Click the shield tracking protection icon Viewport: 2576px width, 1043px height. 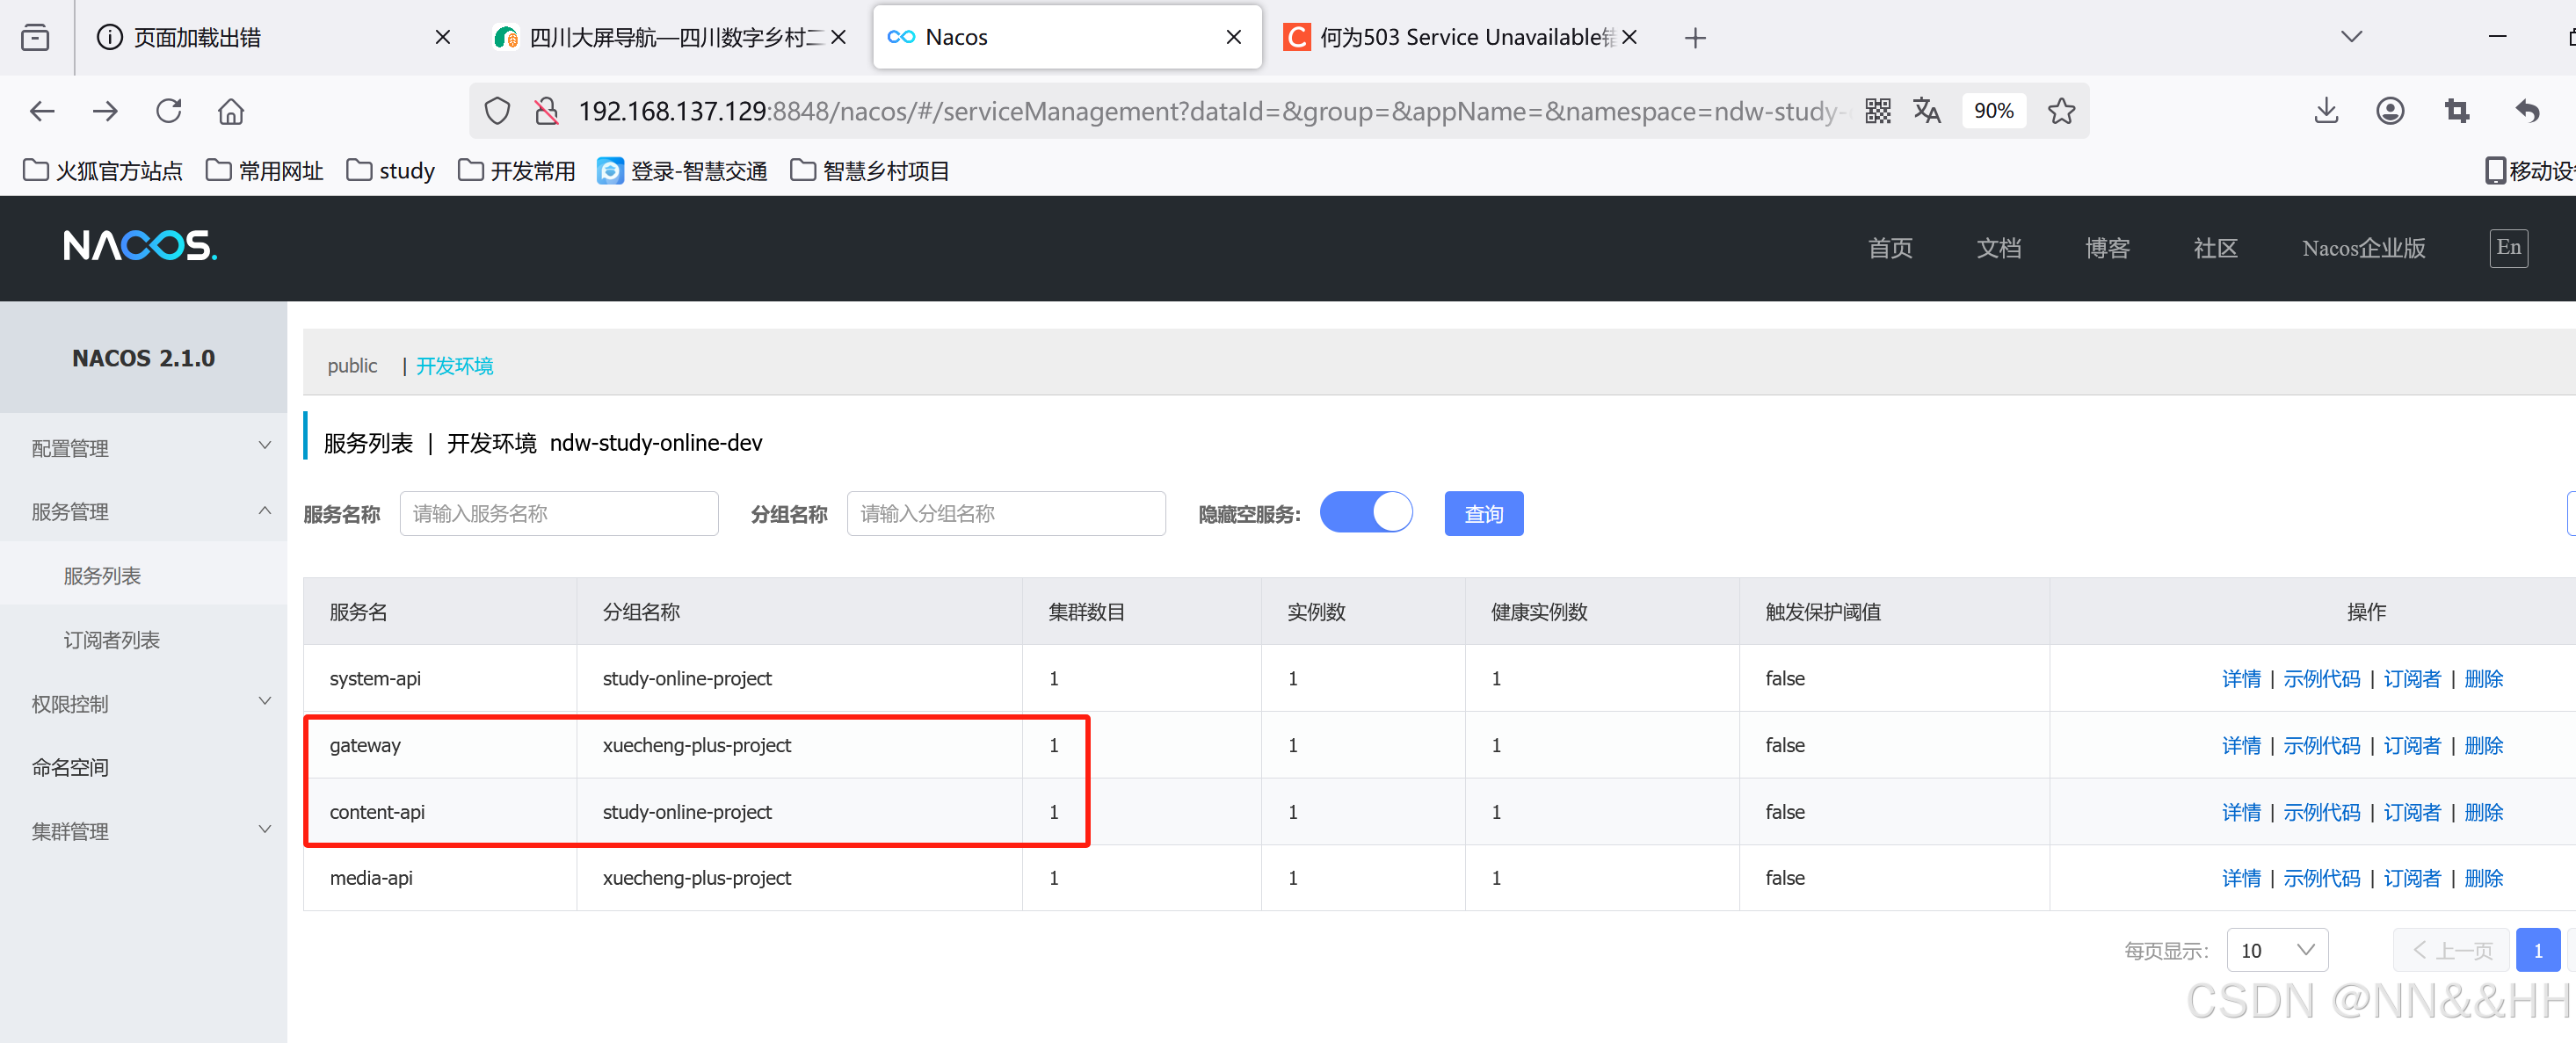click(x=497, y=111)
